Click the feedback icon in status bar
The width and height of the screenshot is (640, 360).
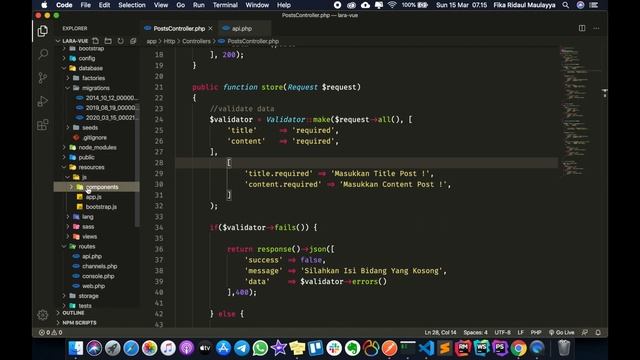585,332
